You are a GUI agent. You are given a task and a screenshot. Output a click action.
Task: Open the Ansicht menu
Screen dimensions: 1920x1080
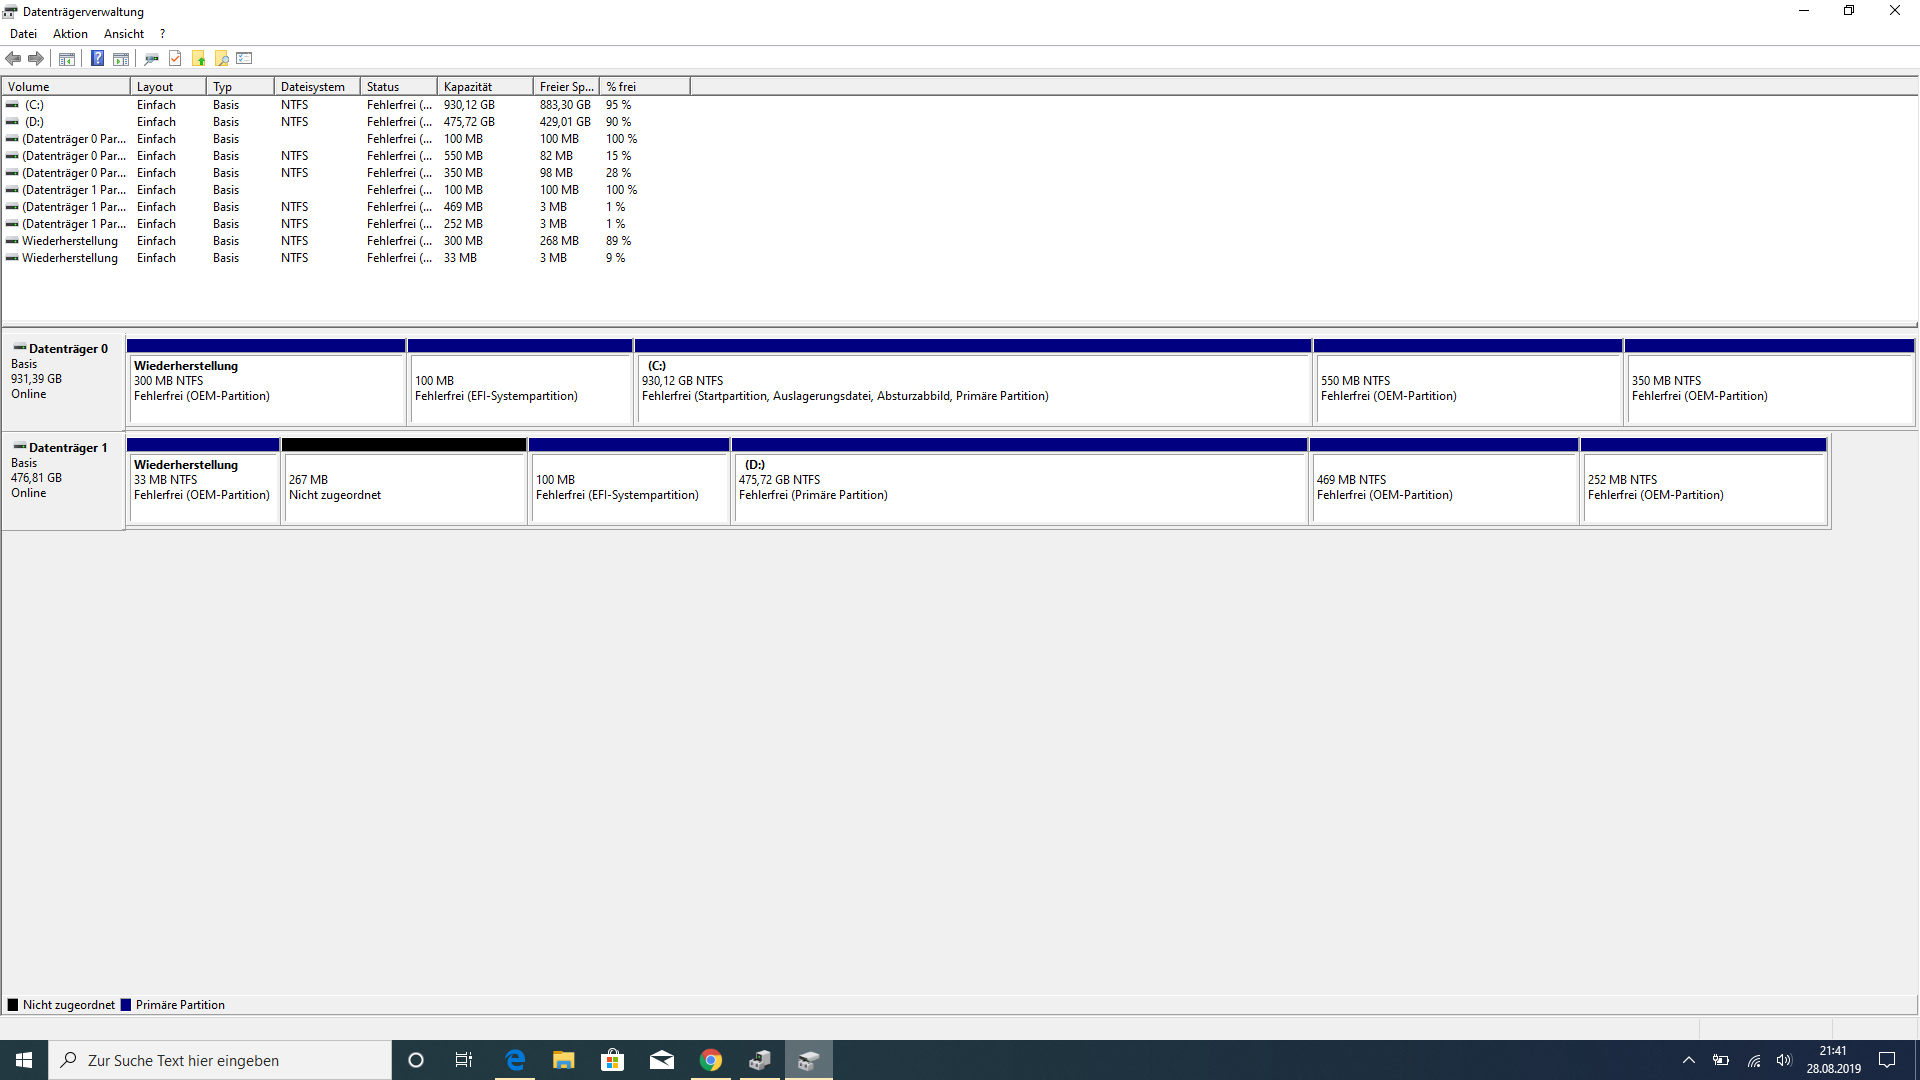pyautogui.click(x=124, y=34)
